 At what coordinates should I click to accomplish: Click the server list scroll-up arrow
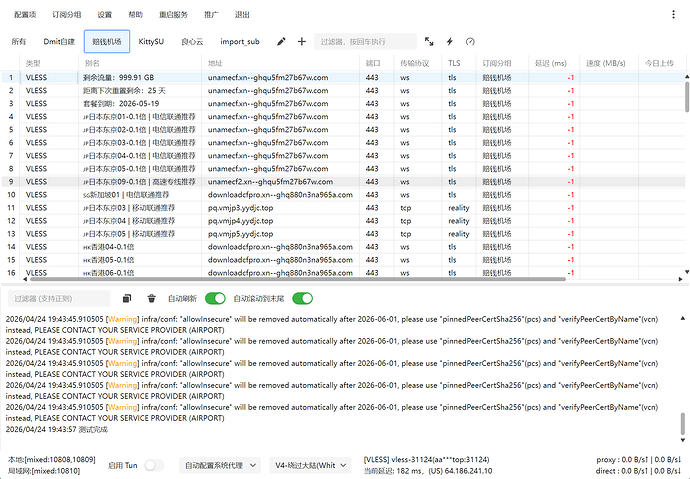pos(686,77)
